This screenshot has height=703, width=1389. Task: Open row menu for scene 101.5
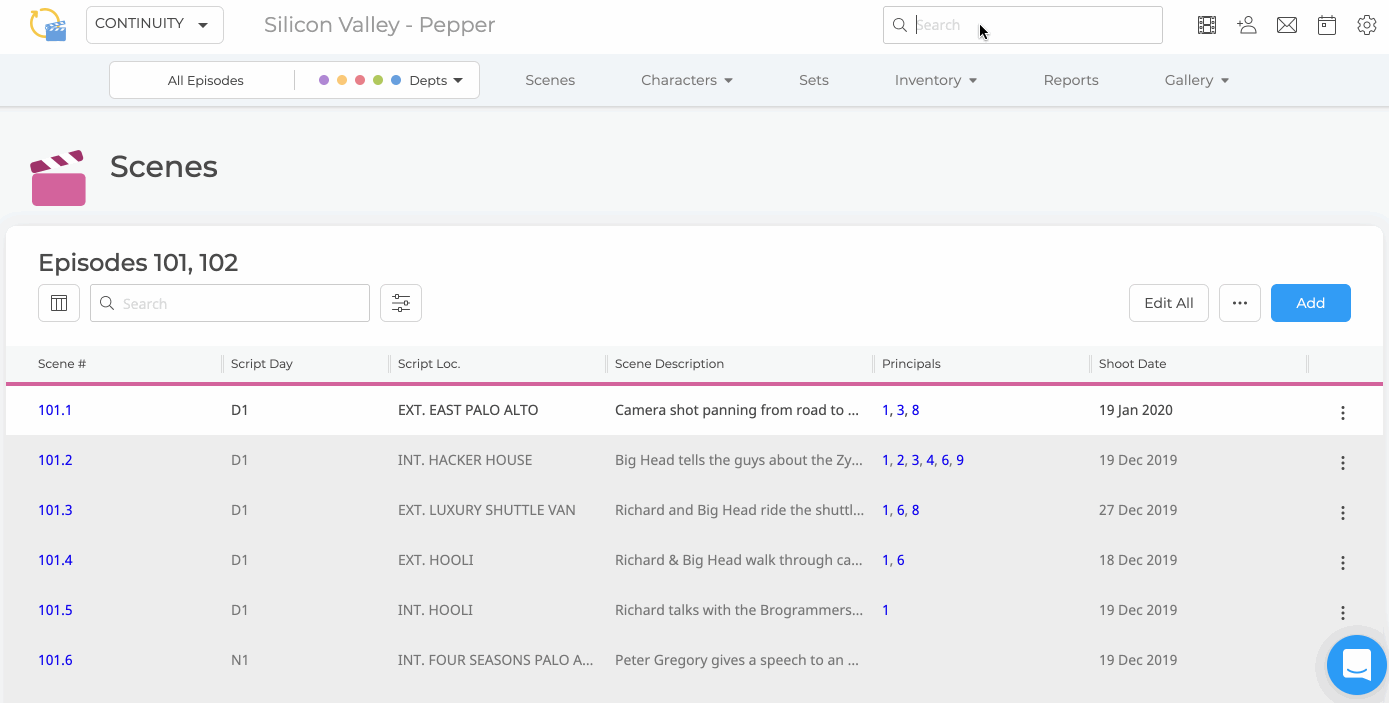[1343, 613]
